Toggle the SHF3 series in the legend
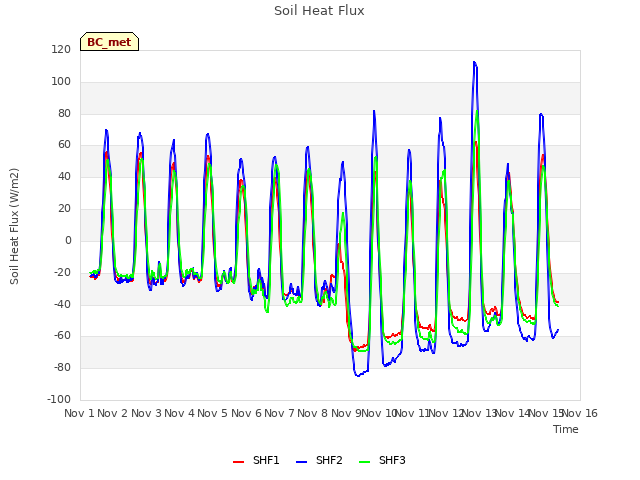 point(382,461)
